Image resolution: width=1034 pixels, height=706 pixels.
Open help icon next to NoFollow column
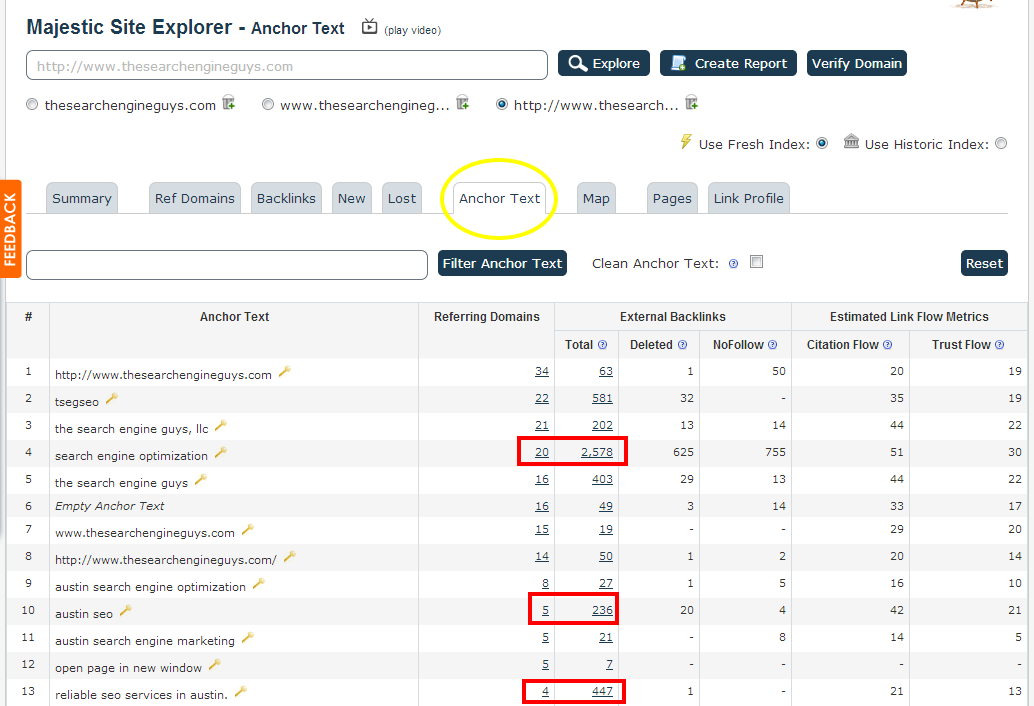point(773,345)
